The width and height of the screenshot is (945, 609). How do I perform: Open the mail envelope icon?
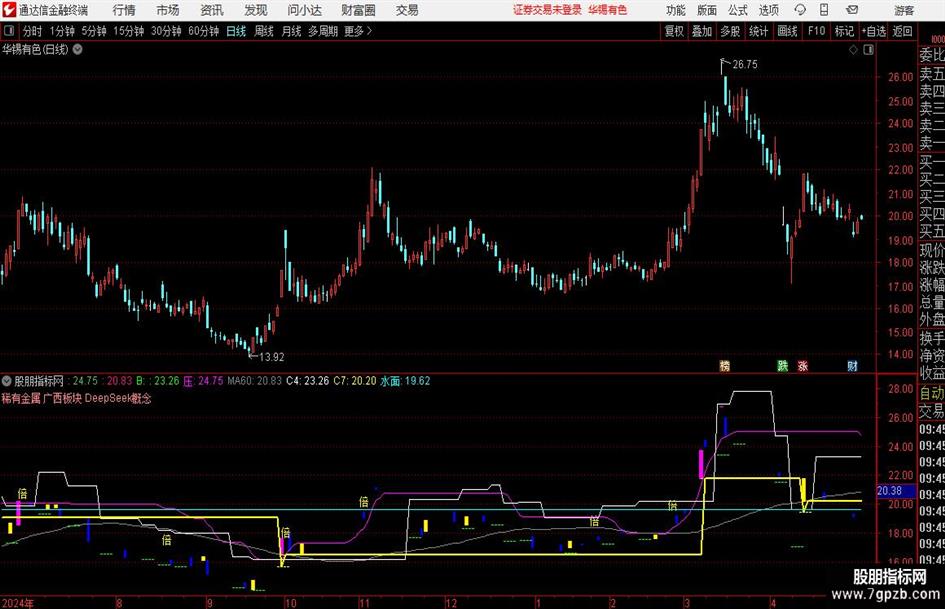pos(852,10)
